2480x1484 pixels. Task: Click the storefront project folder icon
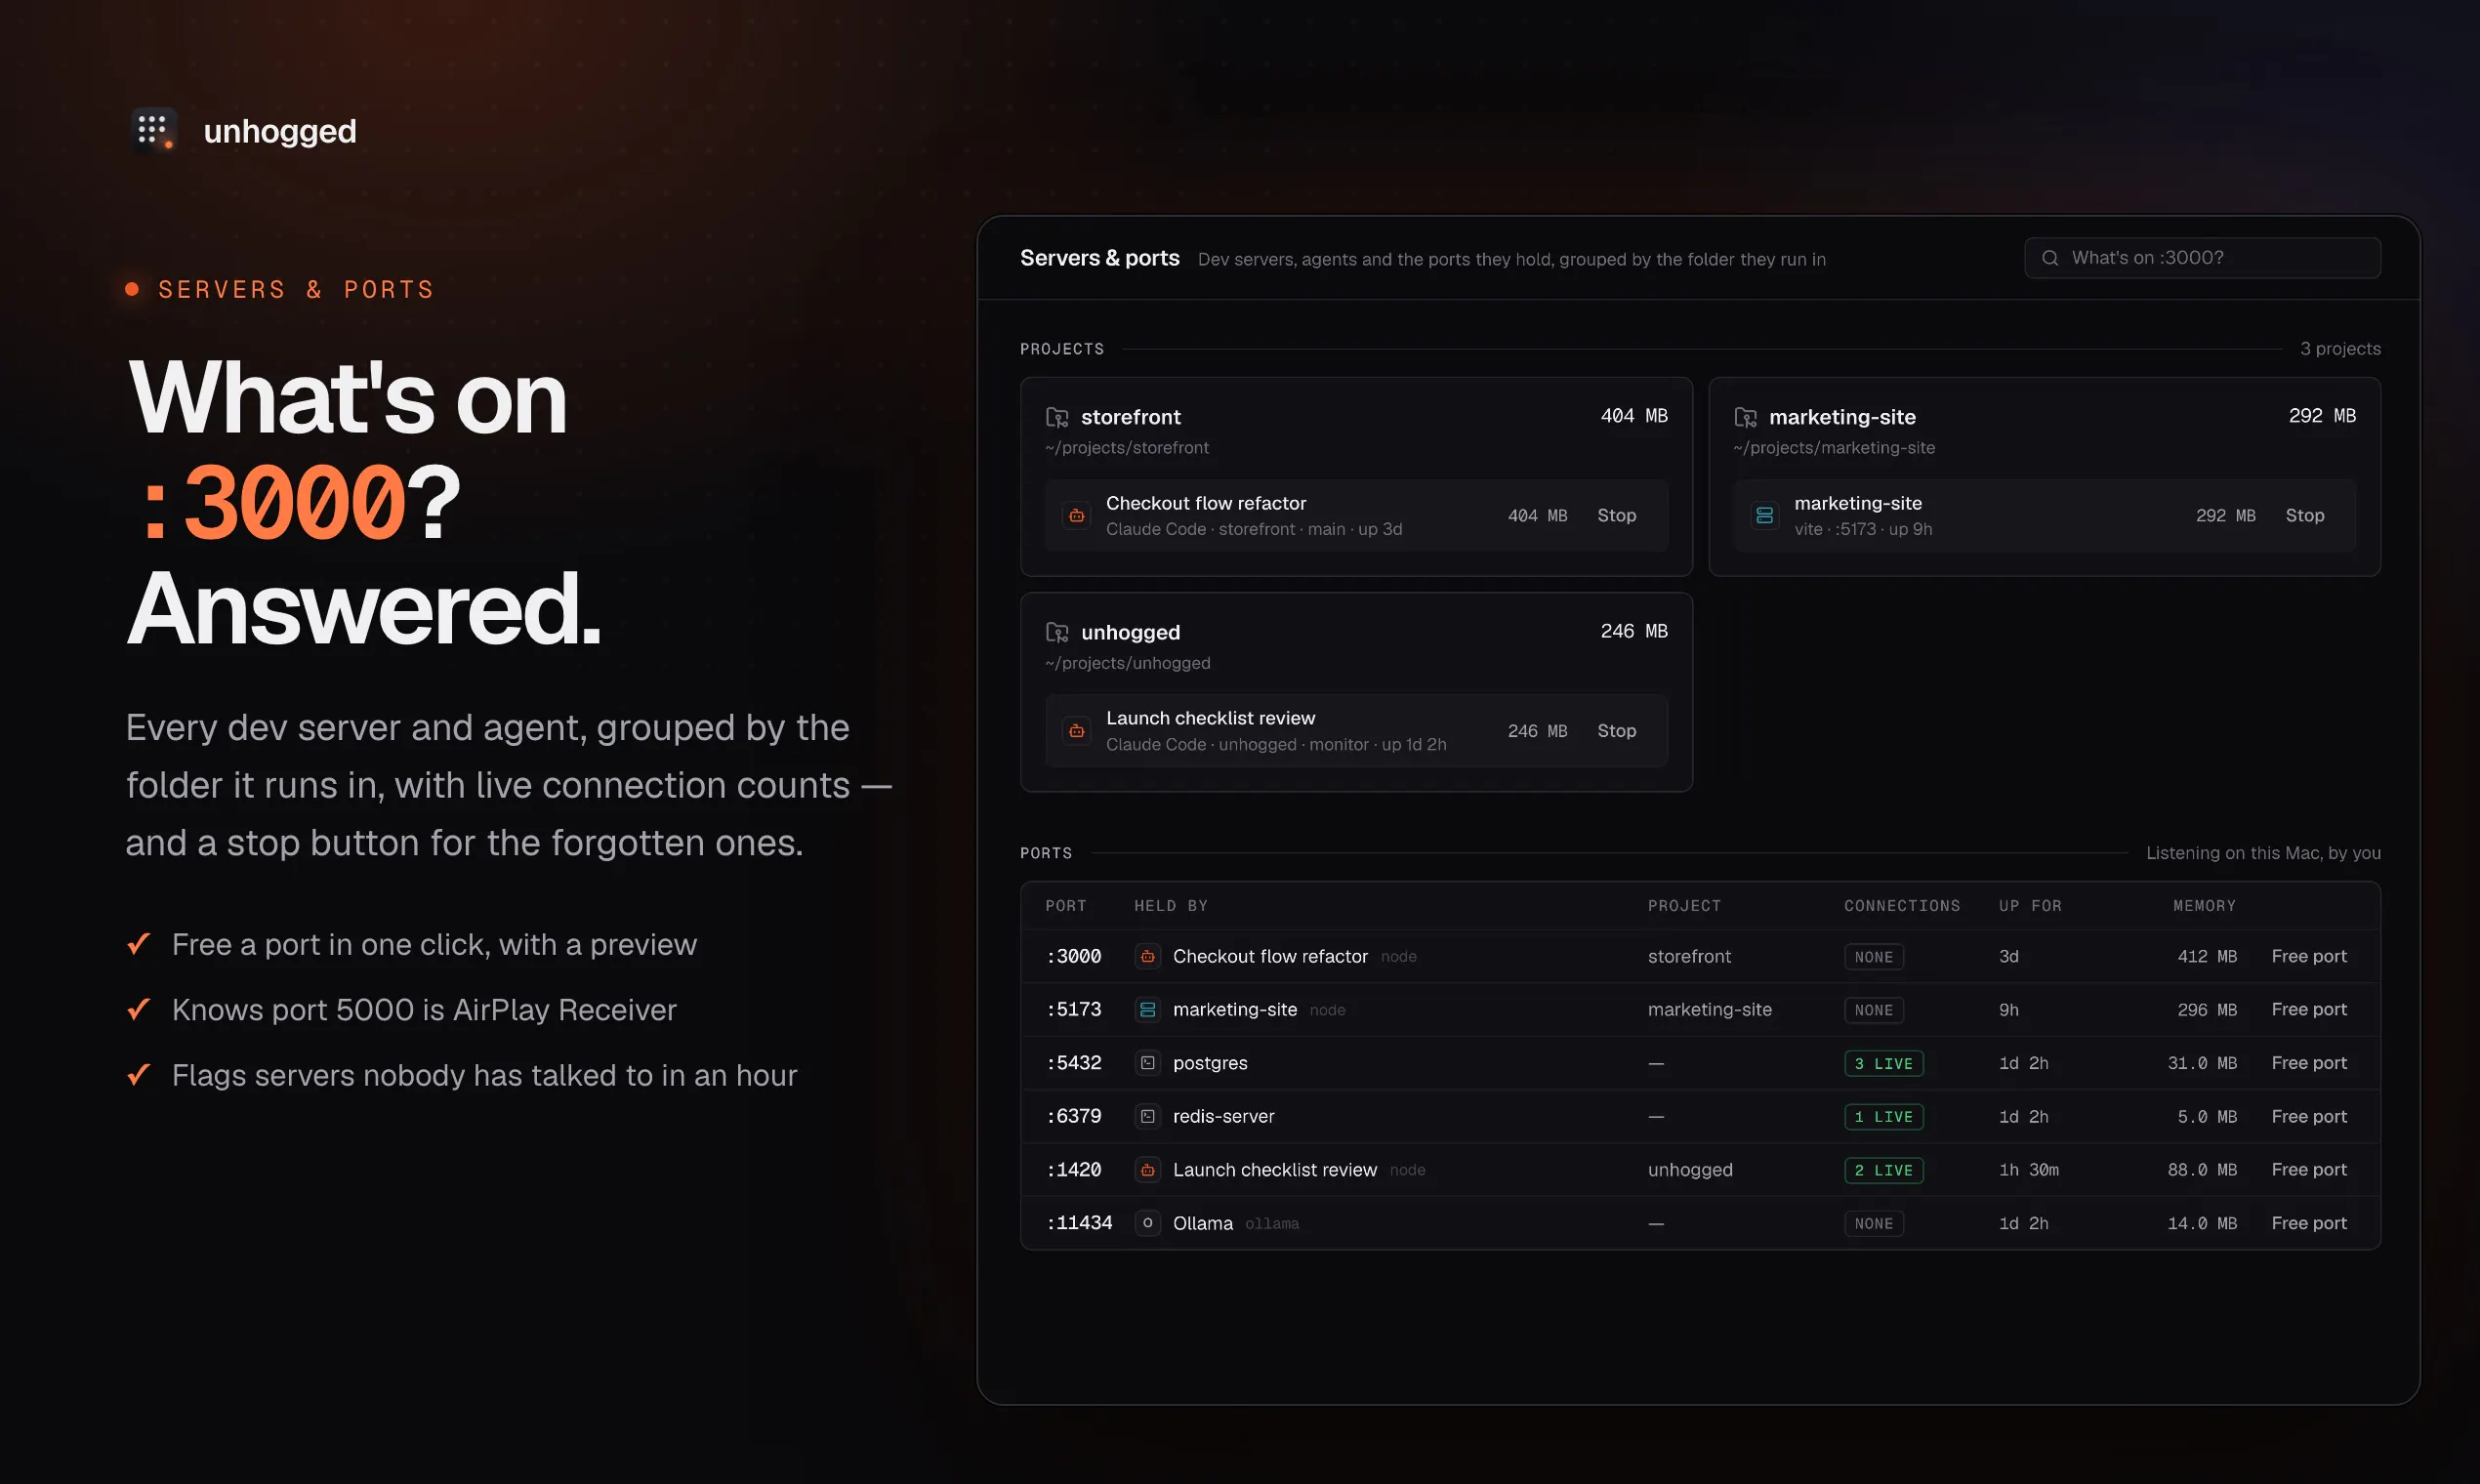(1057, 417)
